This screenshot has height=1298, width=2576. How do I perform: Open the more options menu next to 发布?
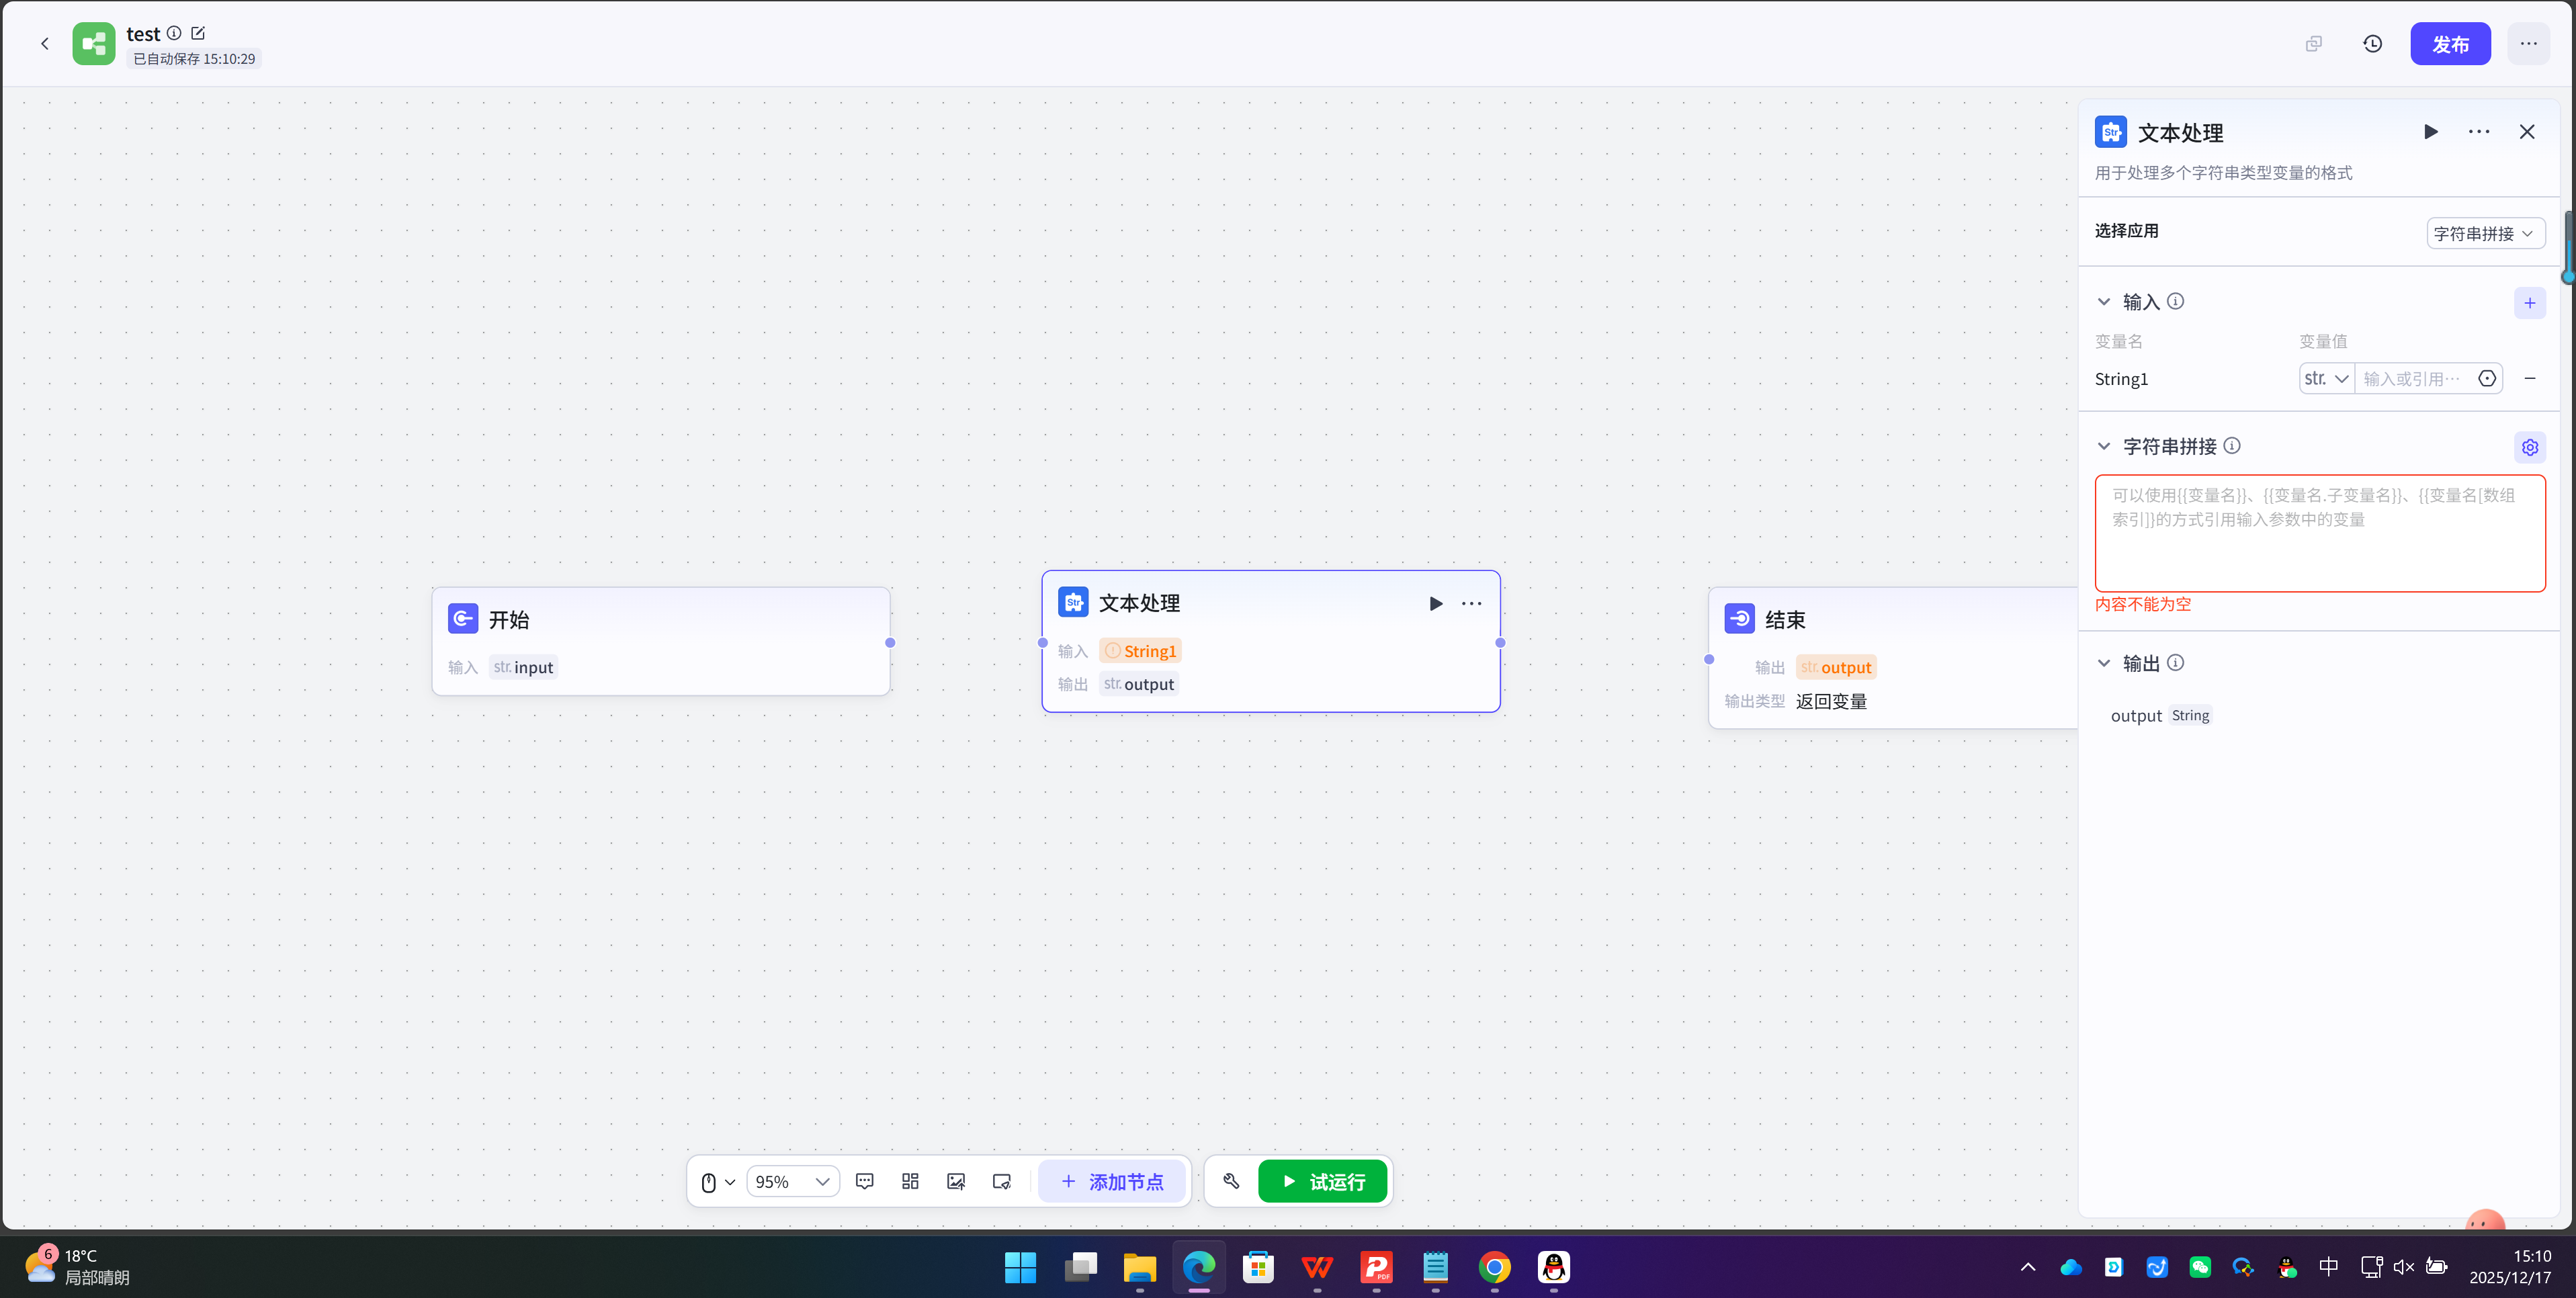2528,44
